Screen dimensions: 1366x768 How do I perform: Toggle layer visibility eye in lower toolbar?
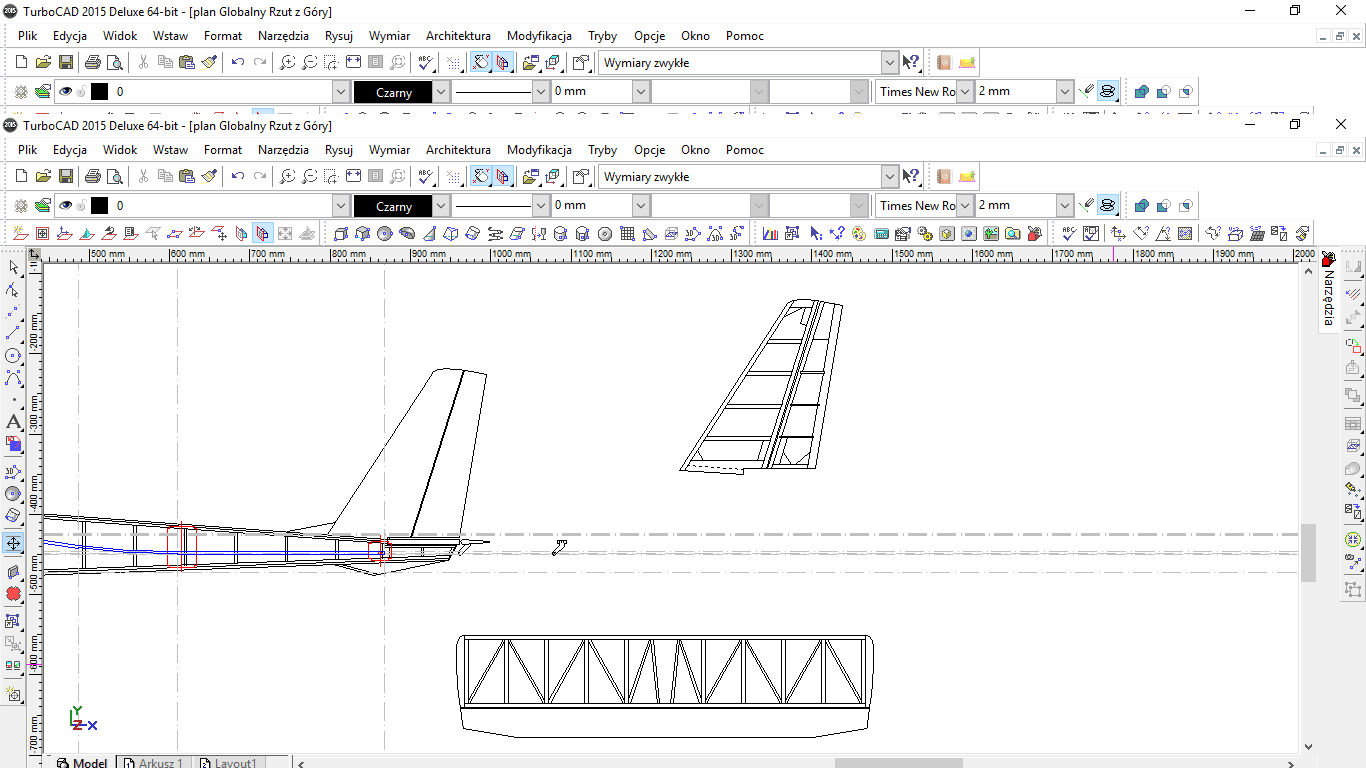click(65, 206)
